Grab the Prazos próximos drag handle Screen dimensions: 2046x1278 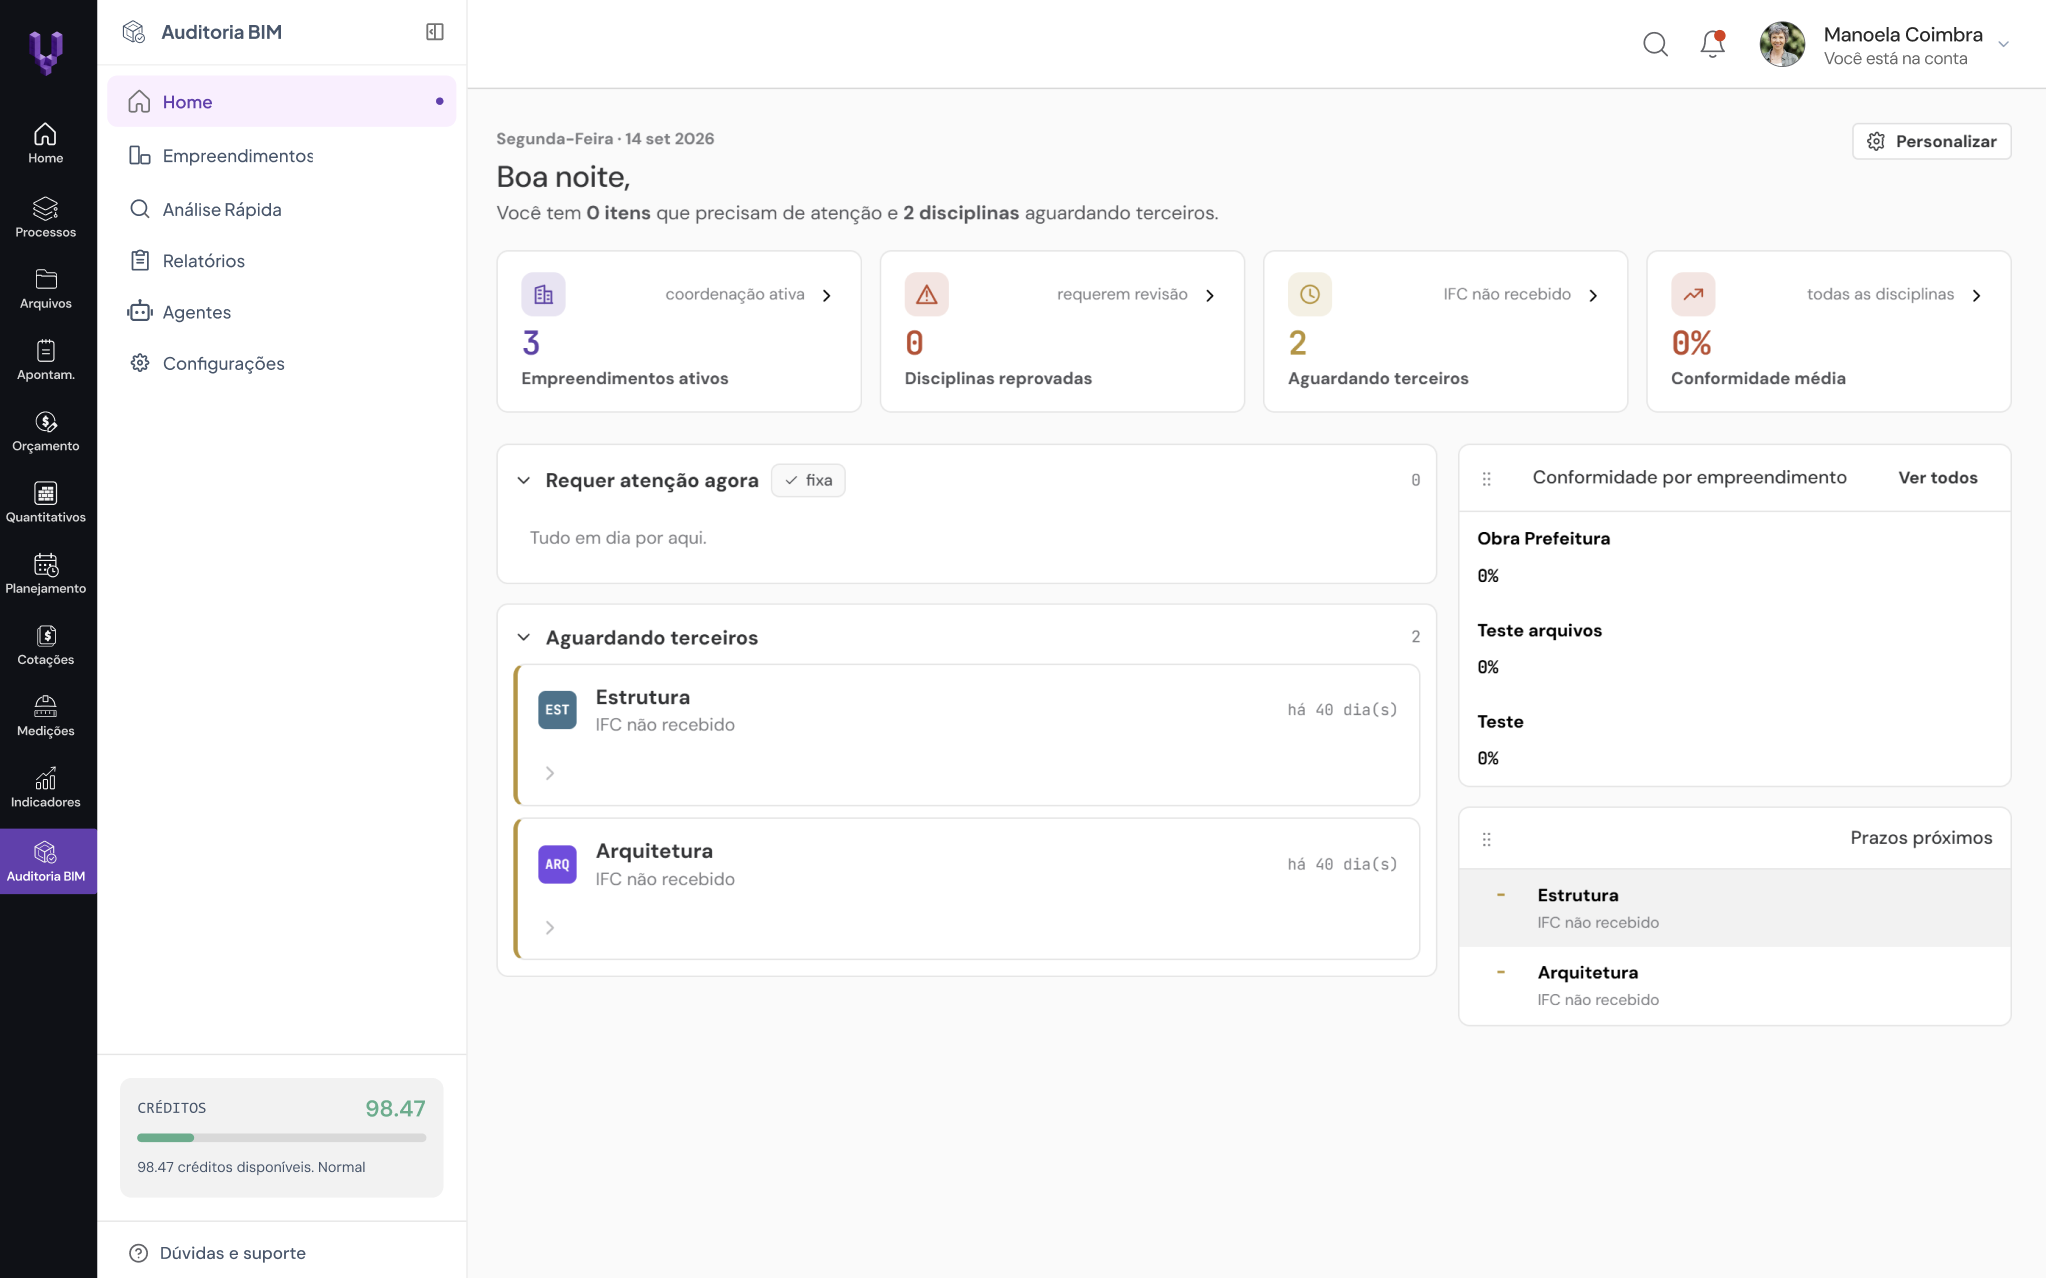click(1486, 839)
